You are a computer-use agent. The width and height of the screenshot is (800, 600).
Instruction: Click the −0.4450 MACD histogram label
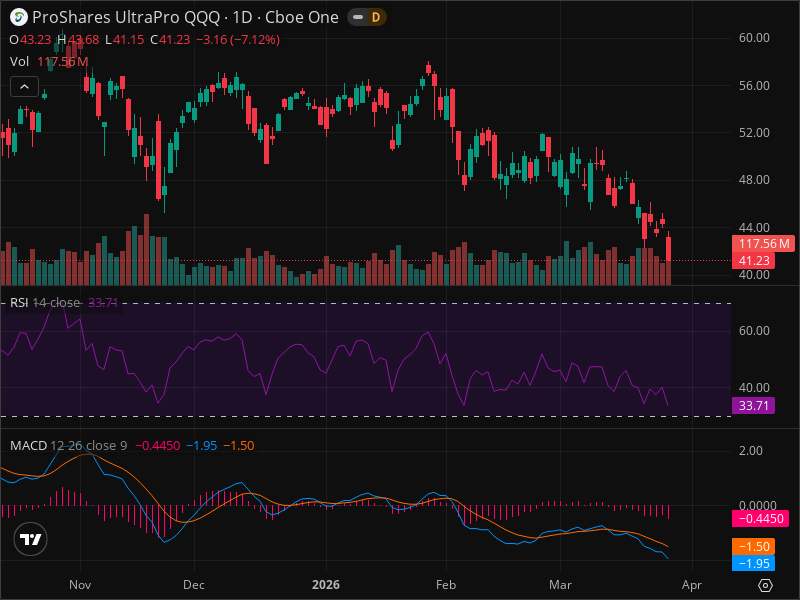760,519
